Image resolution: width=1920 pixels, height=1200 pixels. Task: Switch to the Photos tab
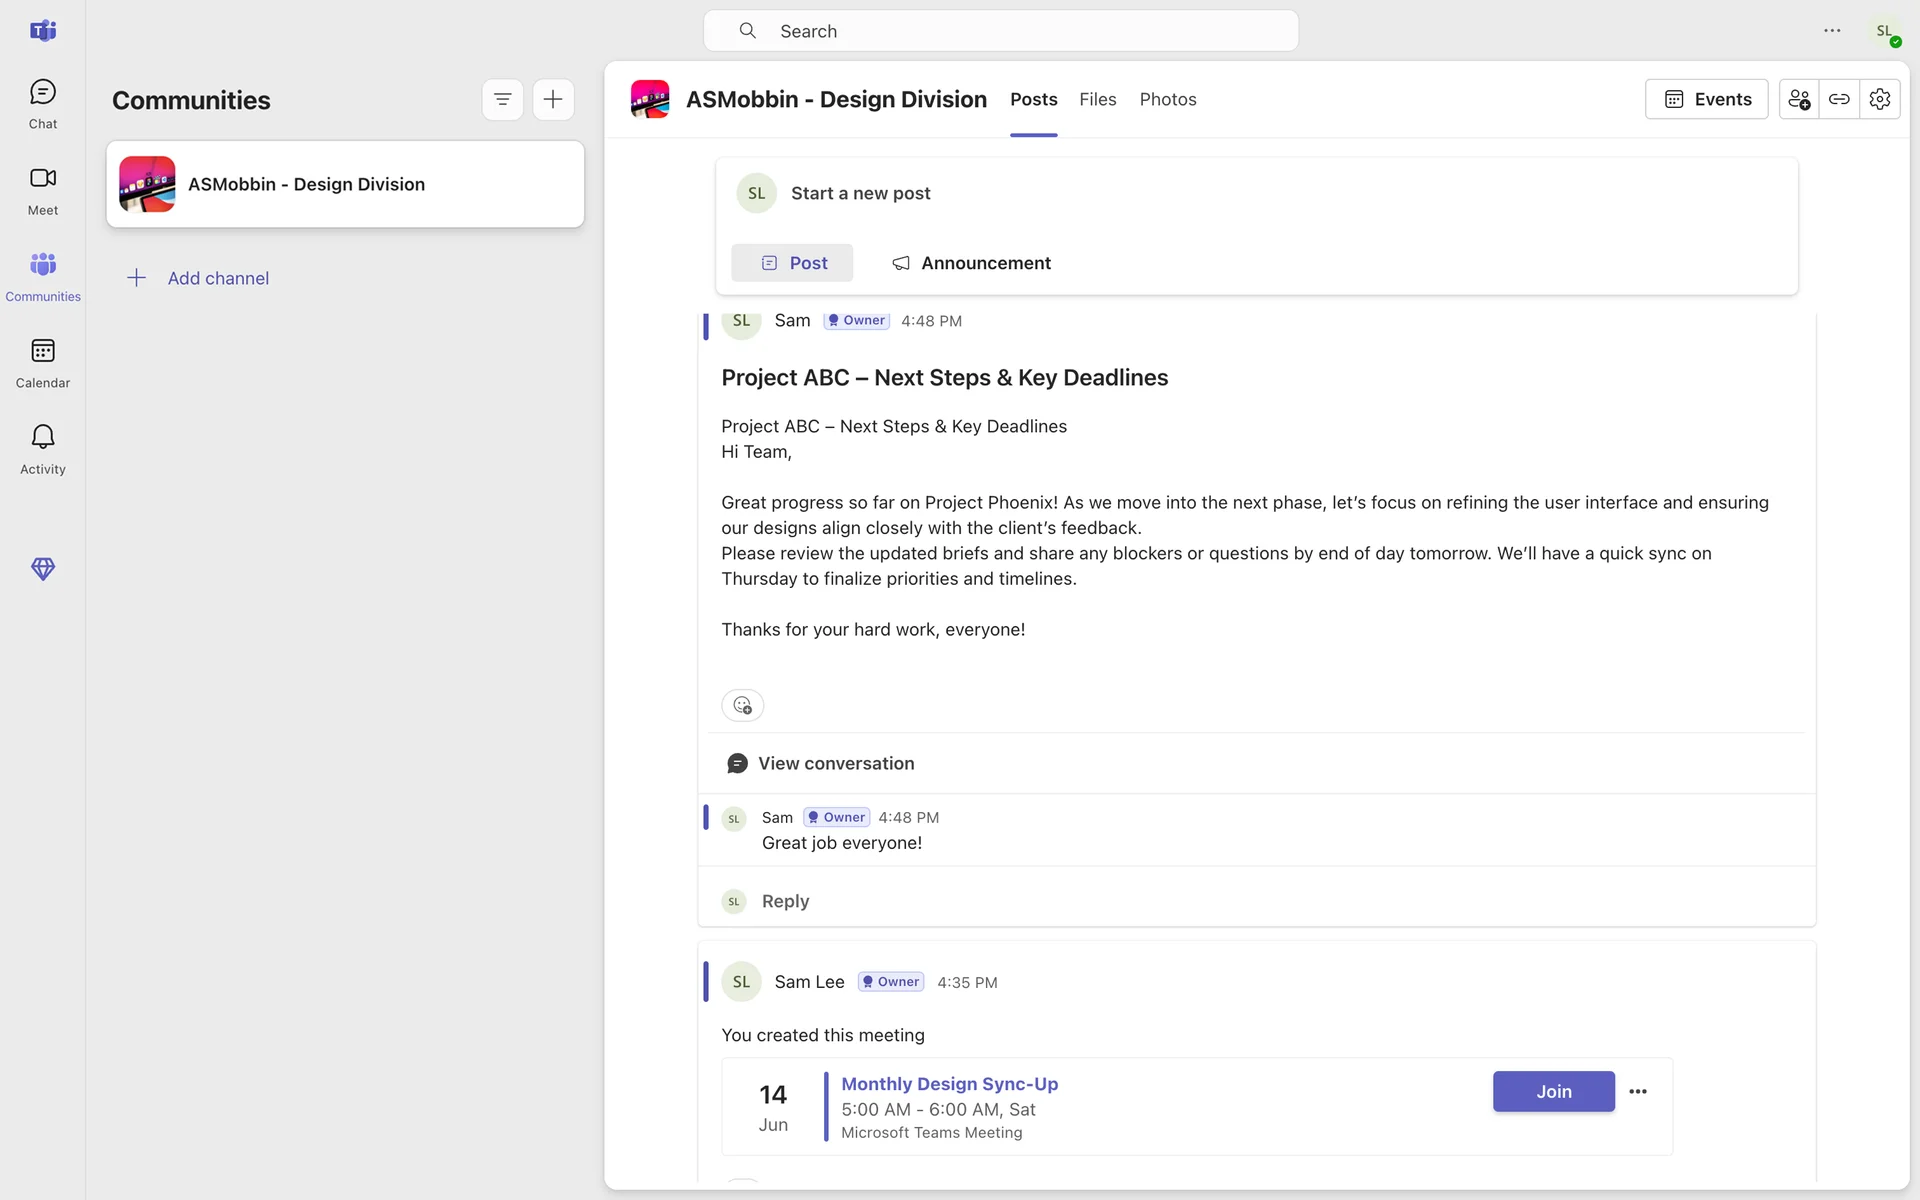[1167, 99]
